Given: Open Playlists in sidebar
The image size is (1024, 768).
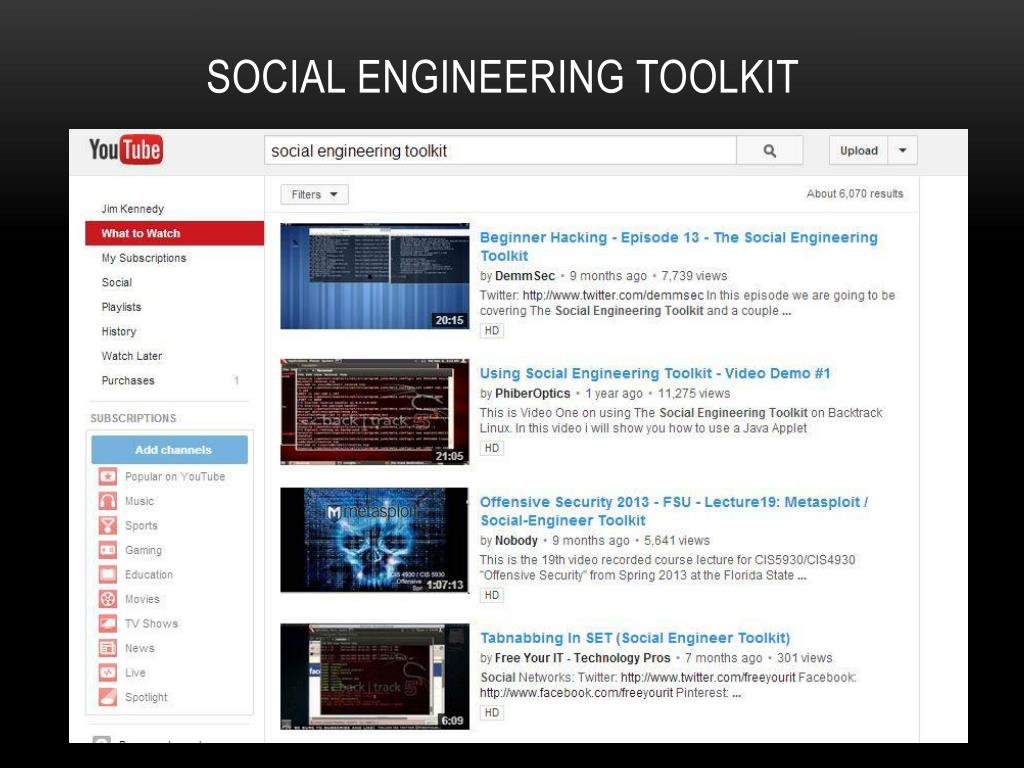Looking at the screenshot, I should click(121, 307).
